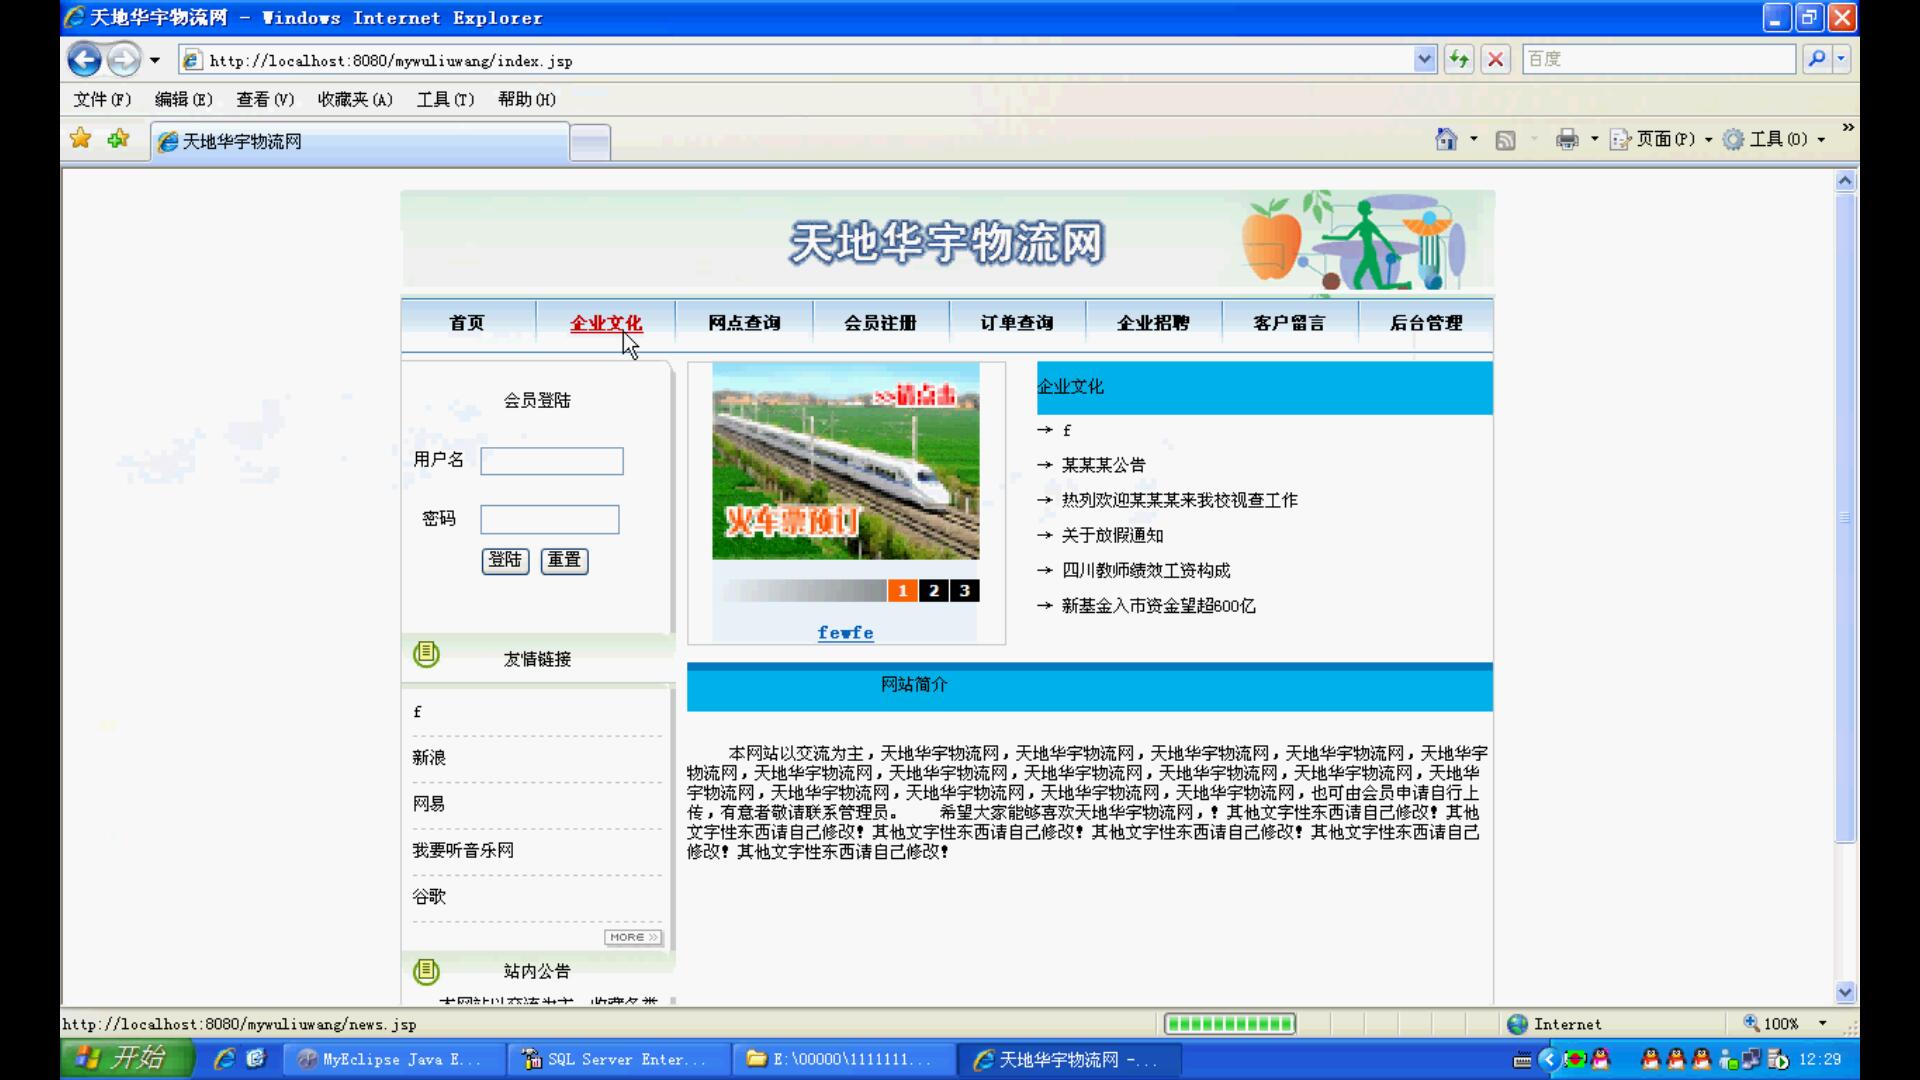Open the 页面(P) toolbar dropdown
Viewport: 1920px width, 1080px height.
[1661, 139]
